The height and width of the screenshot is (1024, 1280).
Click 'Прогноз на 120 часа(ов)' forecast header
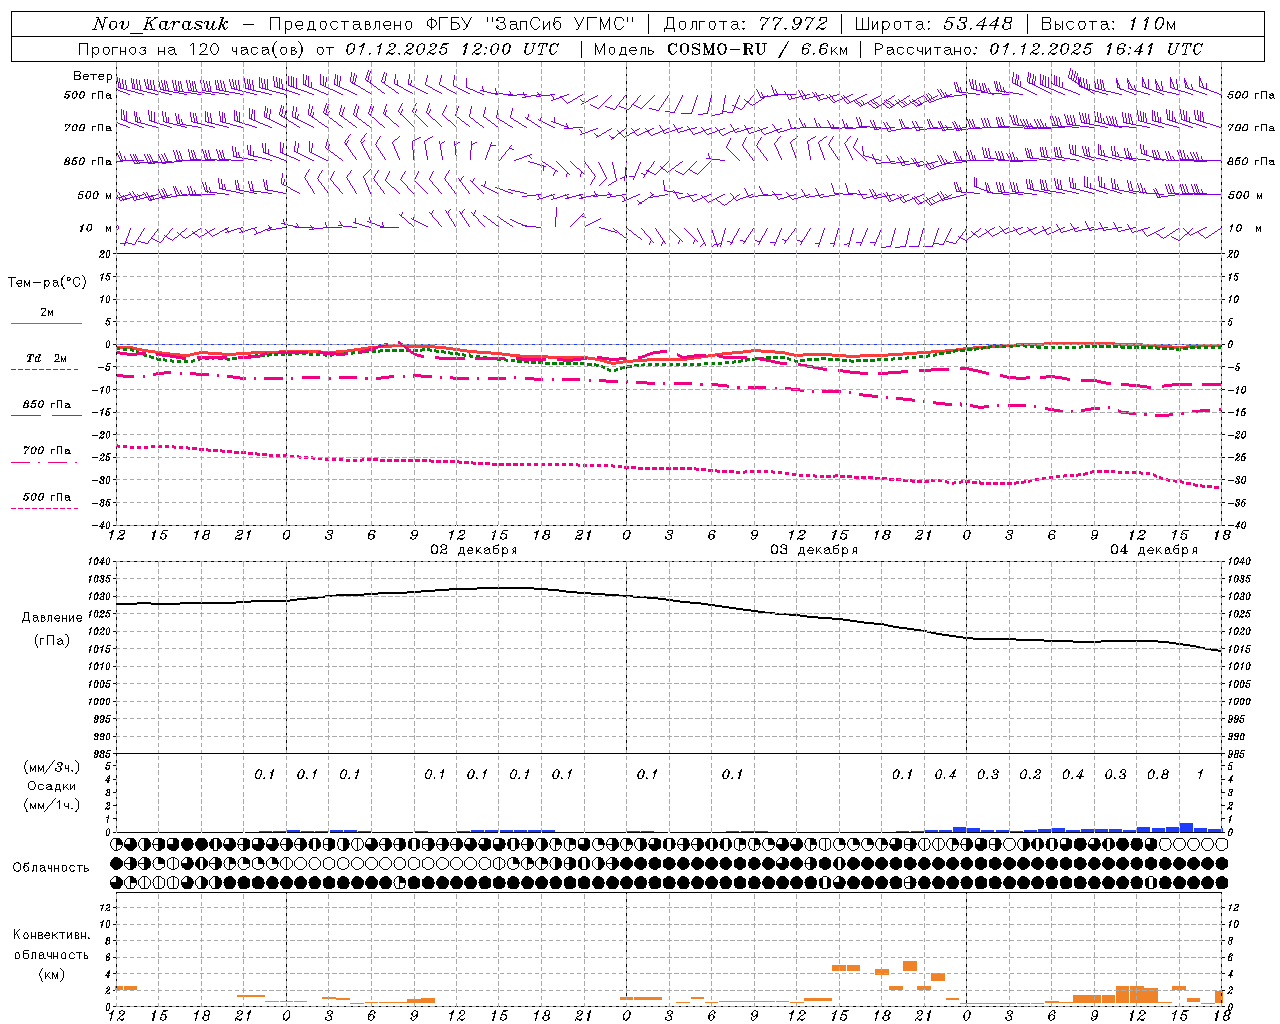(192, 49)
